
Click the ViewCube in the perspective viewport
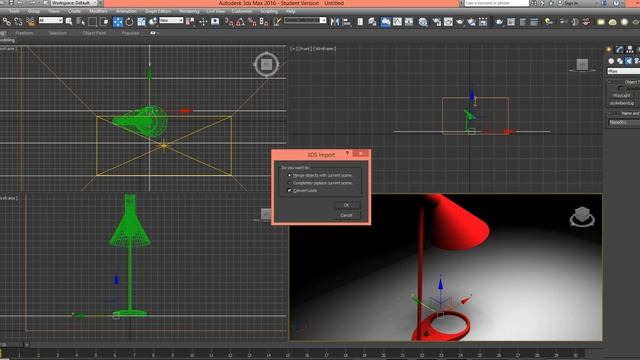click(x=582, y=216)
